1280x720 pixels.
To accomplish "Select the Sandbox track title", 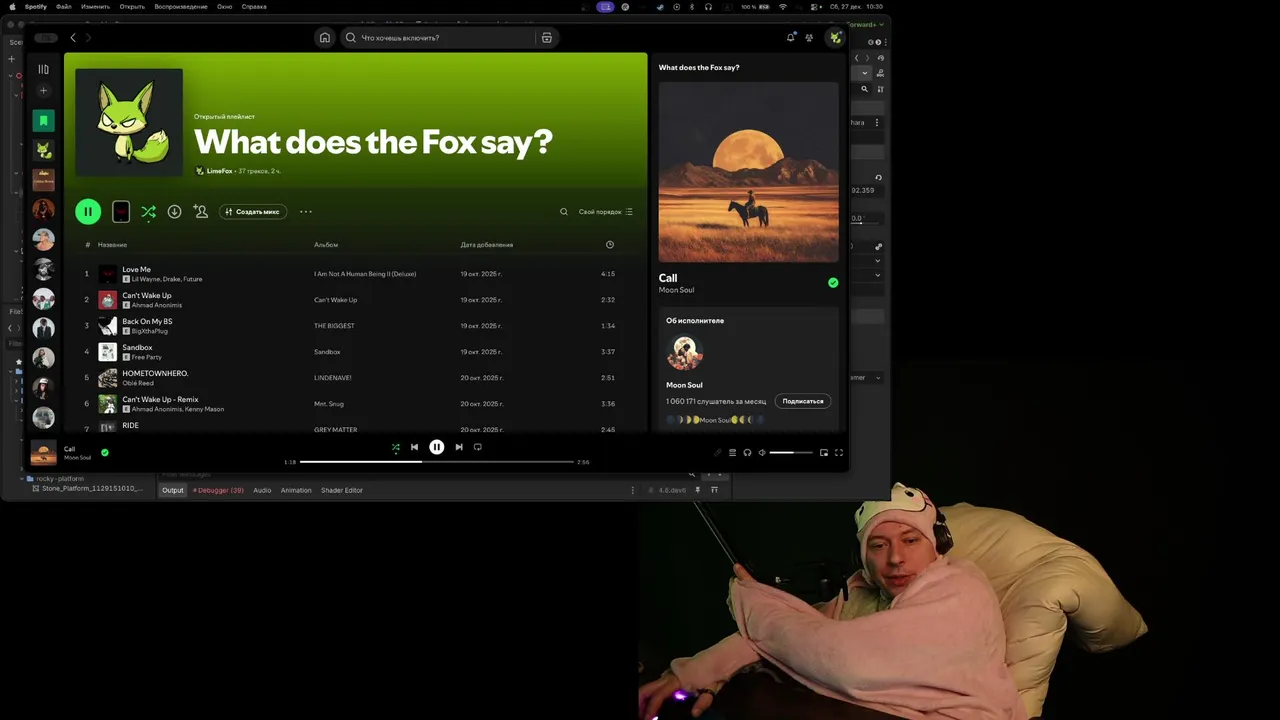I will point(137,347).
